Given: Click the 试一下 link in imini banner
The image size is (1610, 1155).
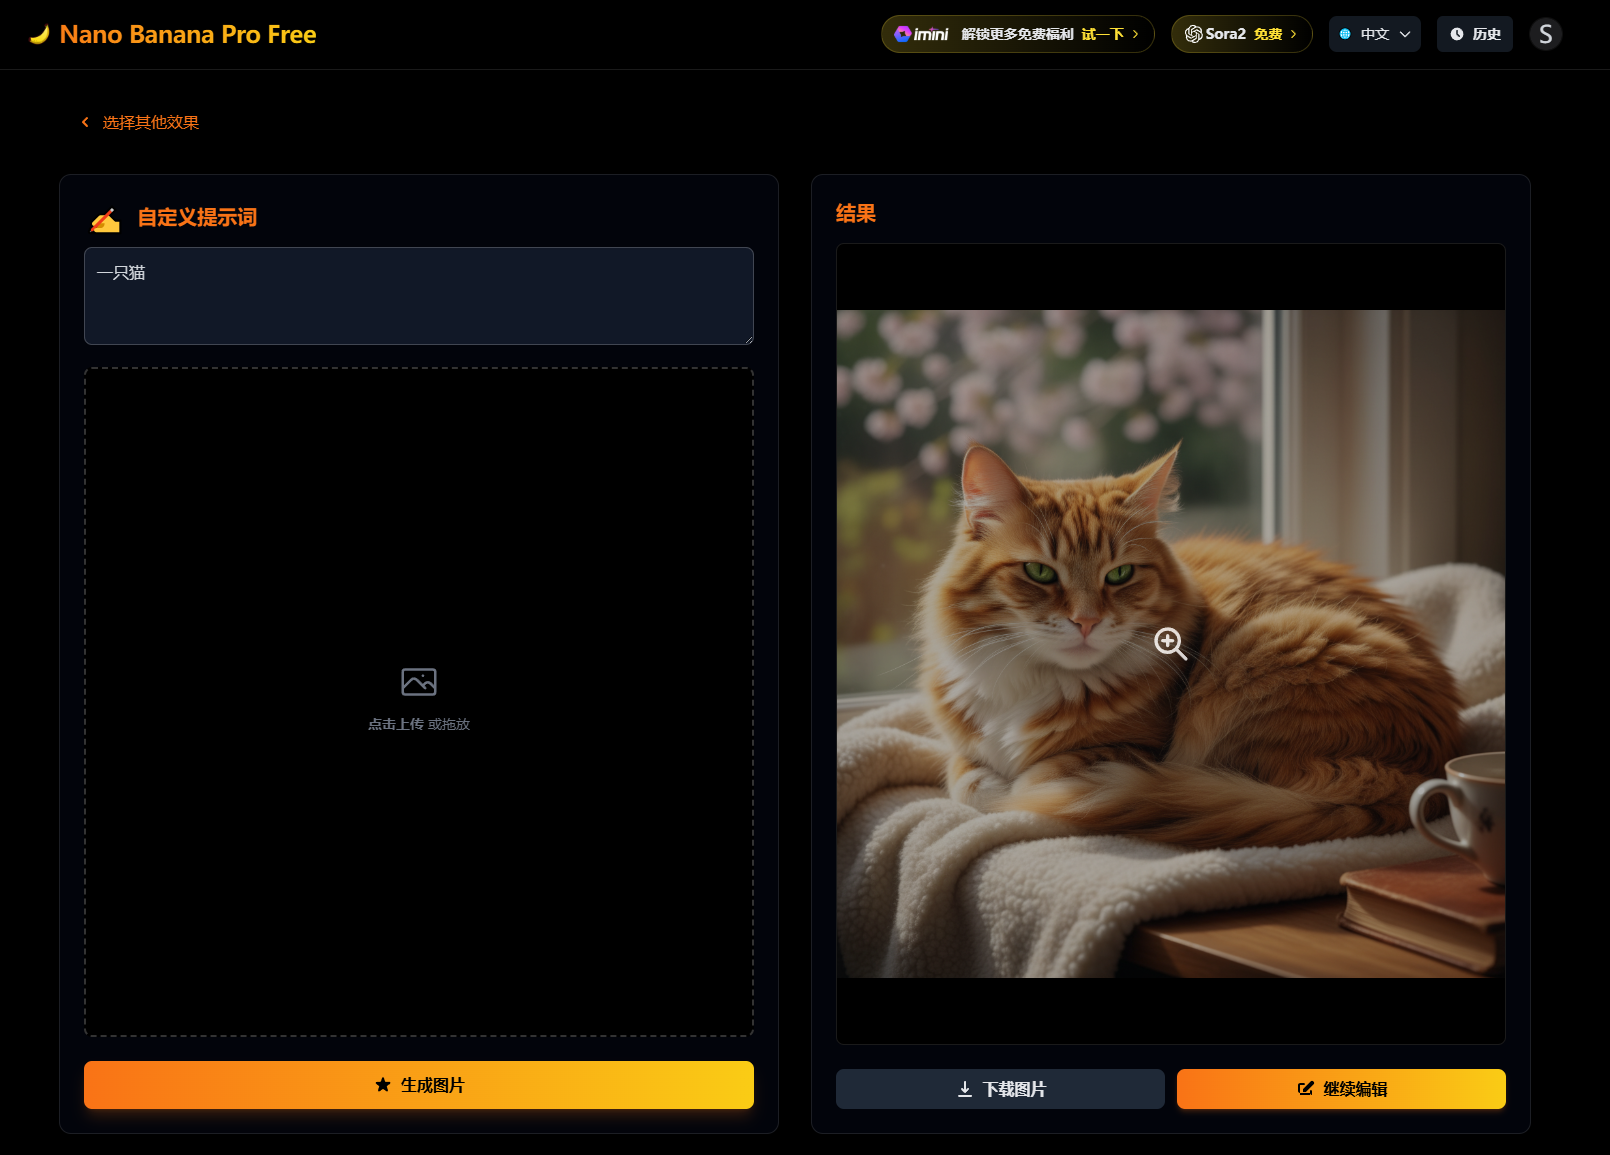Looking at the screenshot, I should pos(1102,34).
